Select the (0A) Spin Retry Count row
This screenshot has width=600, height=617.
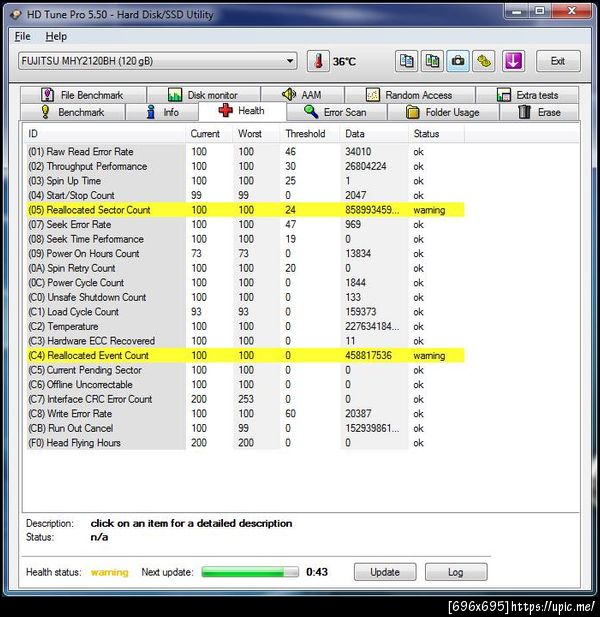coord(246,268)
